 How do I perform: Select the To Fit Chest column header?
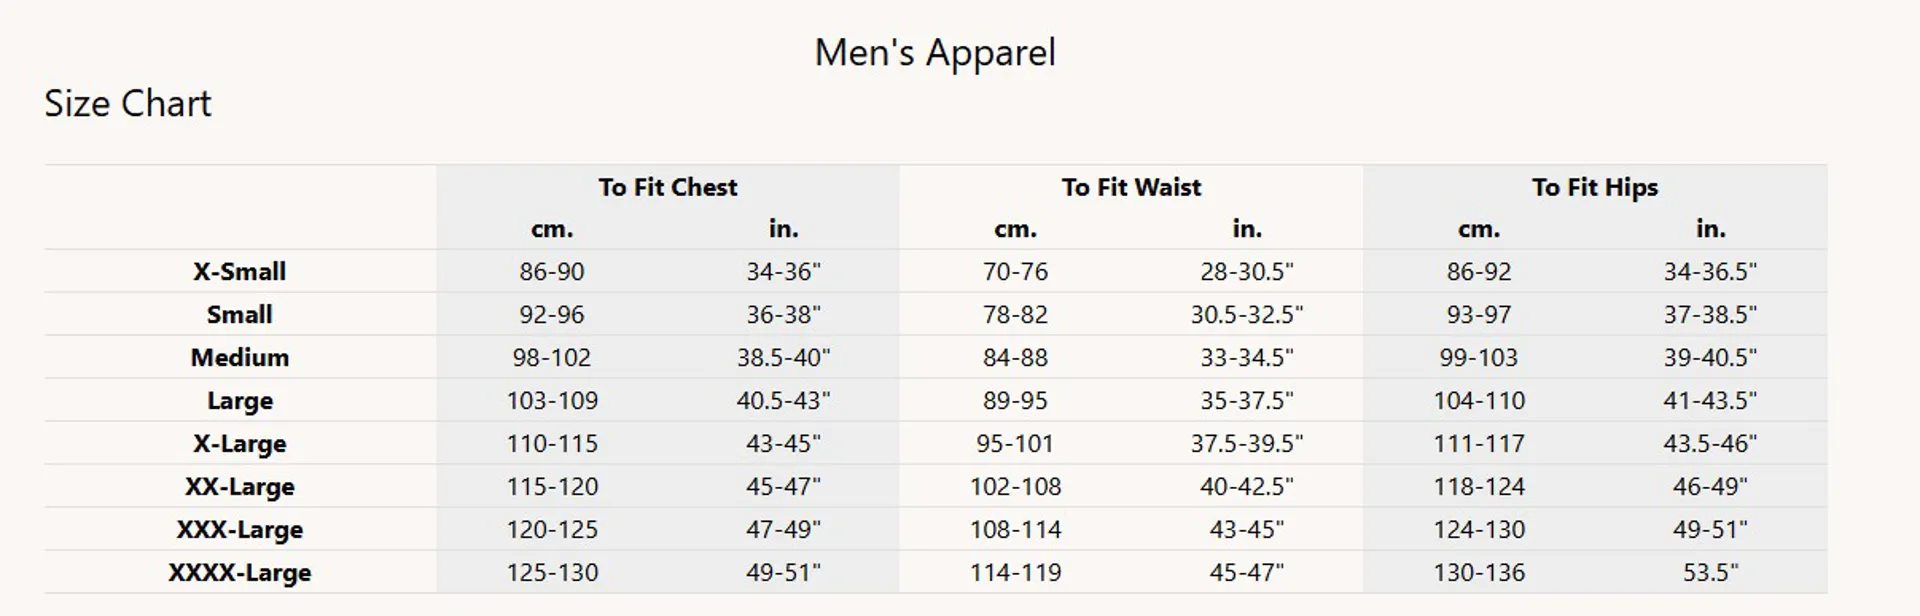[x=668, y=187]
